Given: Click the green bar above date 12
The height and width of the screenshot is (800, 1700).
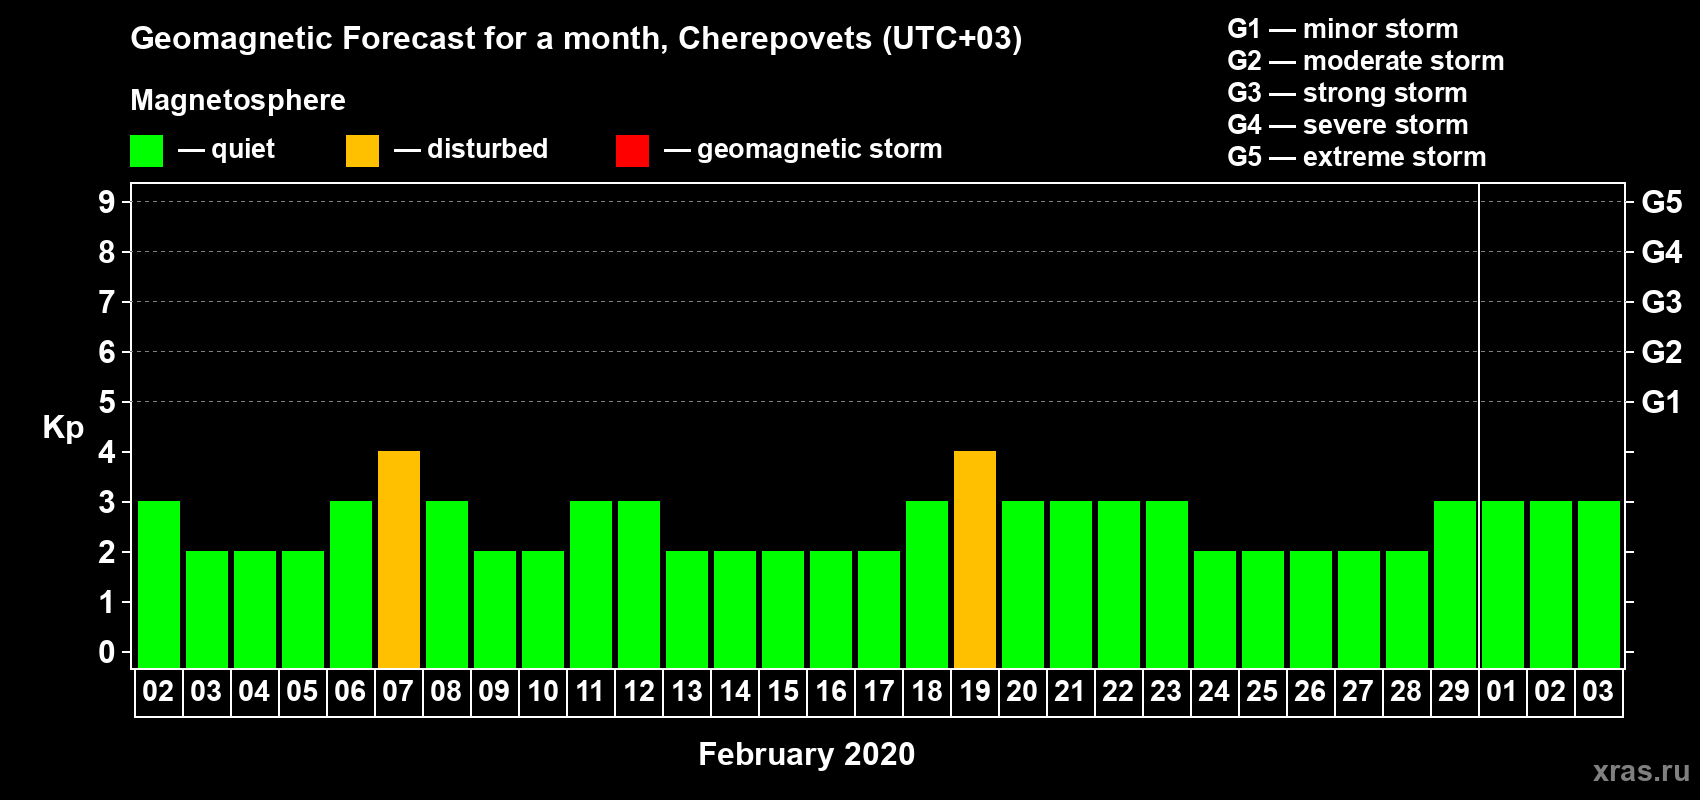Looking at the screenshot, I should click(639, 584).
